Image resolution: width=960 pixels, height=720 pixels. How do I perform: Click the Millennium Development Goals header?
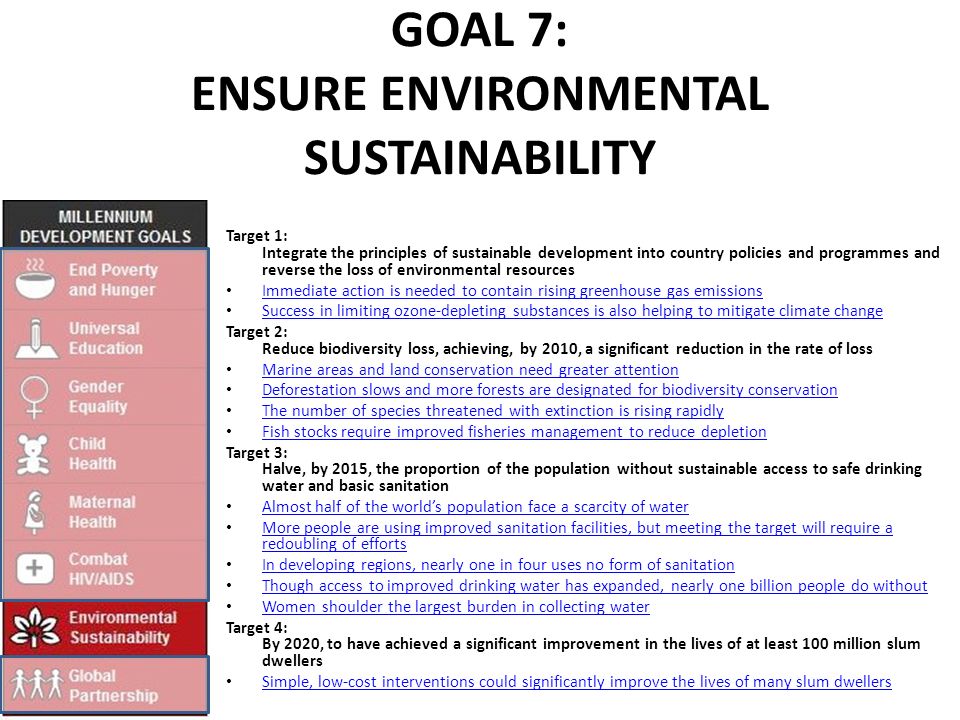105,226
